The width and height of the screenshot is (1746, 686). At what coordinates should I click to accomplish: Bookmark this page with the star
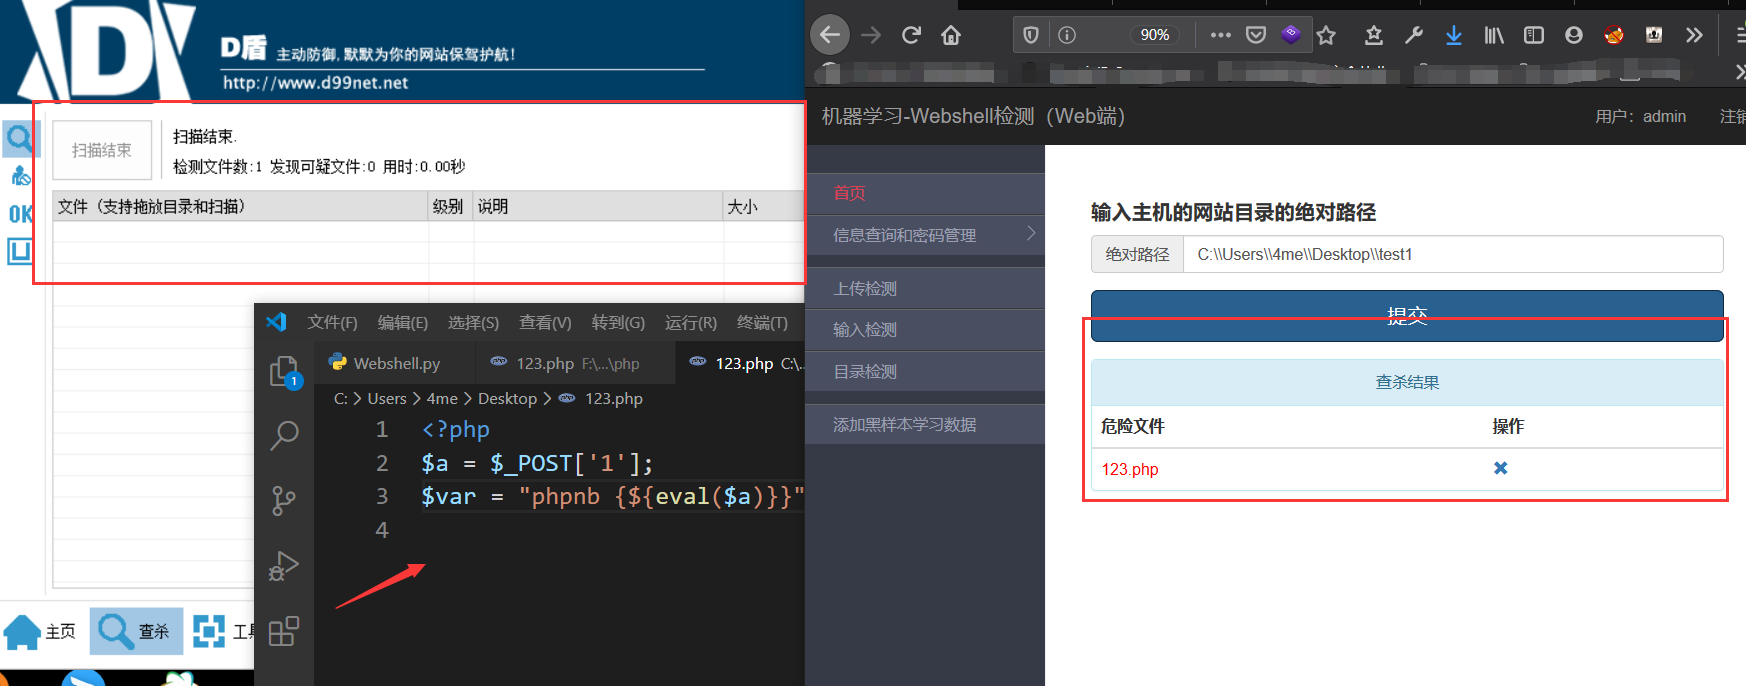1326,35
